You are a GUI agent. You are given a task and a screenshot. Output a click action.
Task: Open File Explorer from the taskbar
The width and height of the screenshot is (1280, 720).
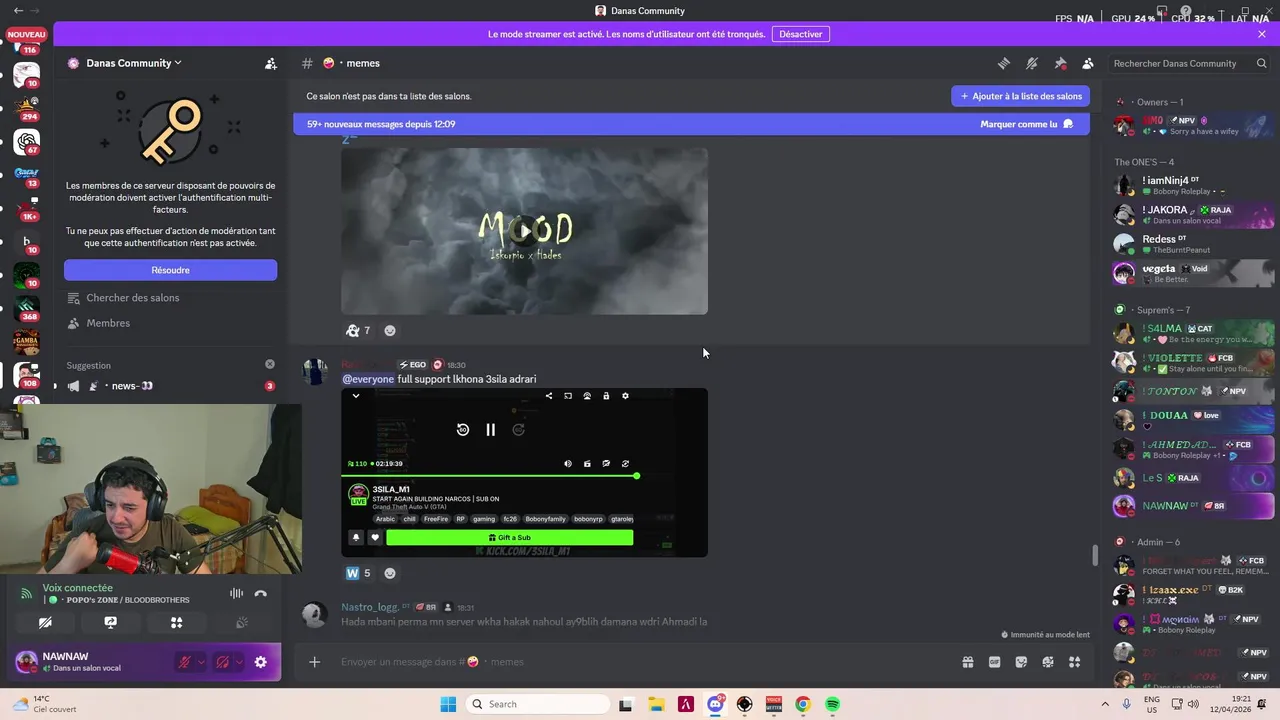pyautogui.click(x=655, y=704)
